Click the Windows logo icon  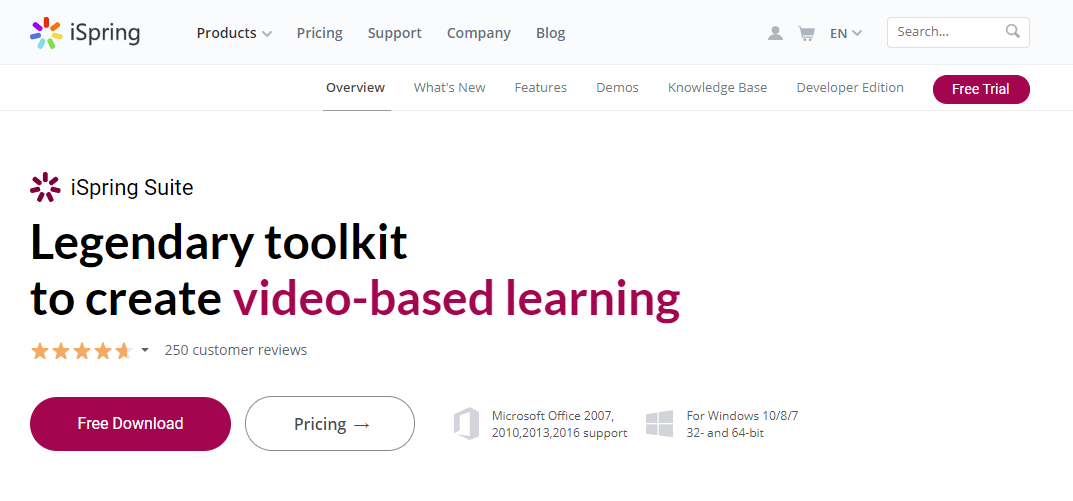(660, 424)
